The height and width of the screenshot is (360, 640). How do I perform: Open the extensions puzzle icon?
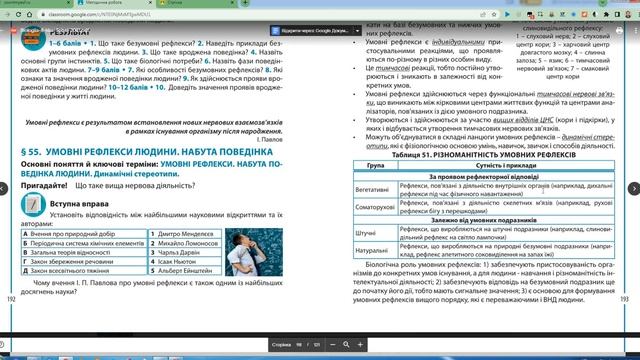(607, 14)
